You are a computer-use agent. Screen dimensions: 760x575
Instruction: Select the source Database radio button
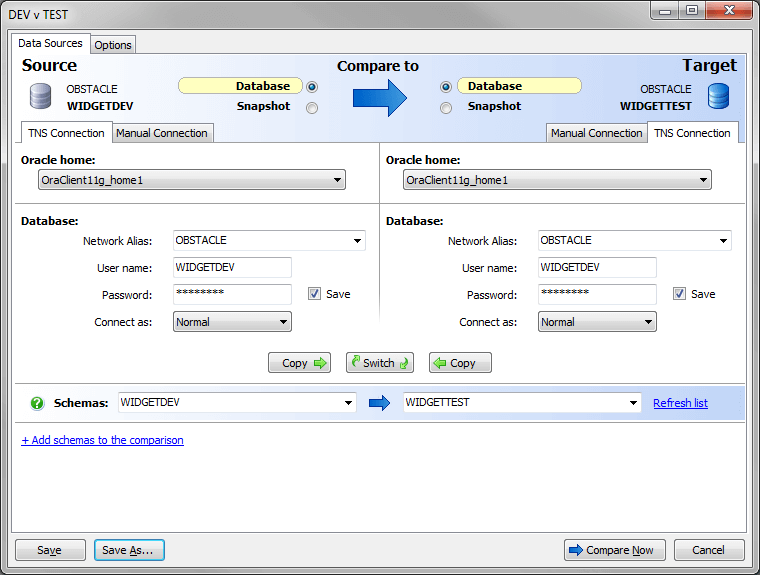tap(312, 87)
